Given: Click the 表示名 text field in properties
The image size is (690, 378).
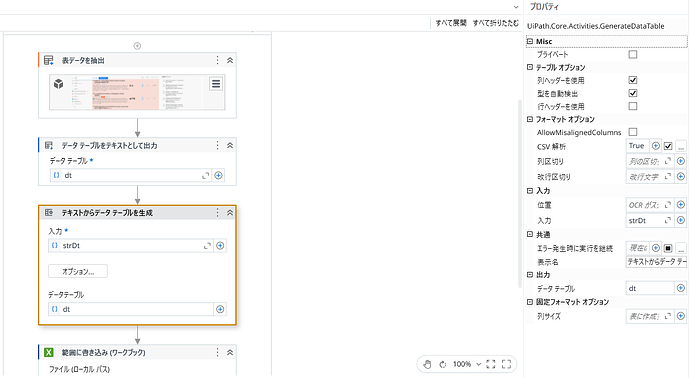Looking at the screenshot, I should point(656,262).
